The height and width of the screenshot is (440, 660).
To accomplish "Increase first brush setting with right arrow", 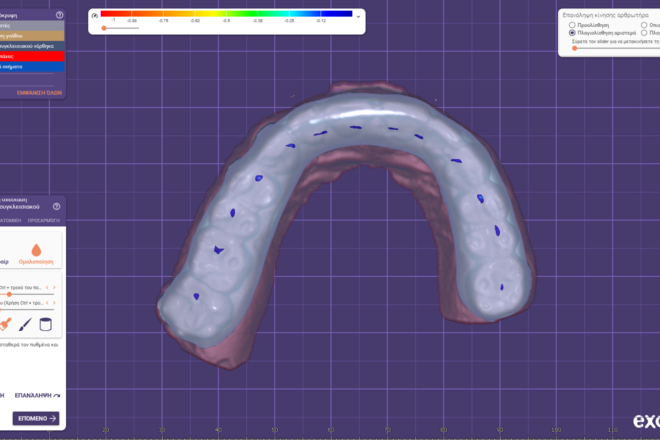I will (x=54, y=288).
